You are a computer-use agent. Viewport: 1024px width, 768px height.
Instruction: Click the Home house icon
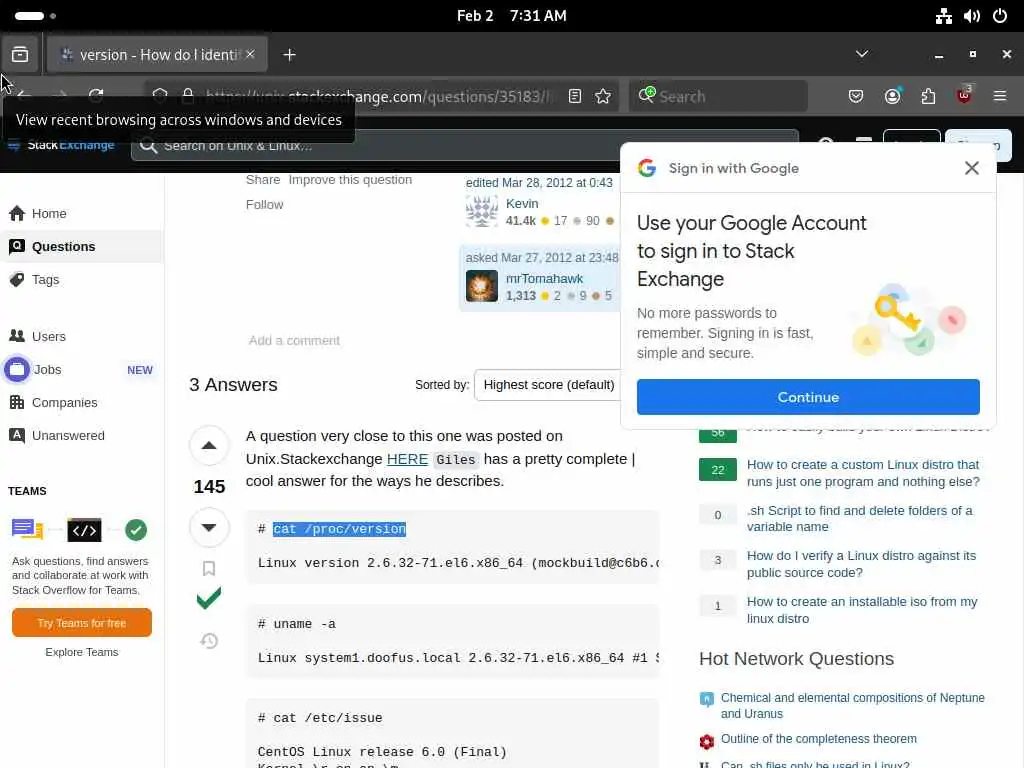(x=17, y=214)
